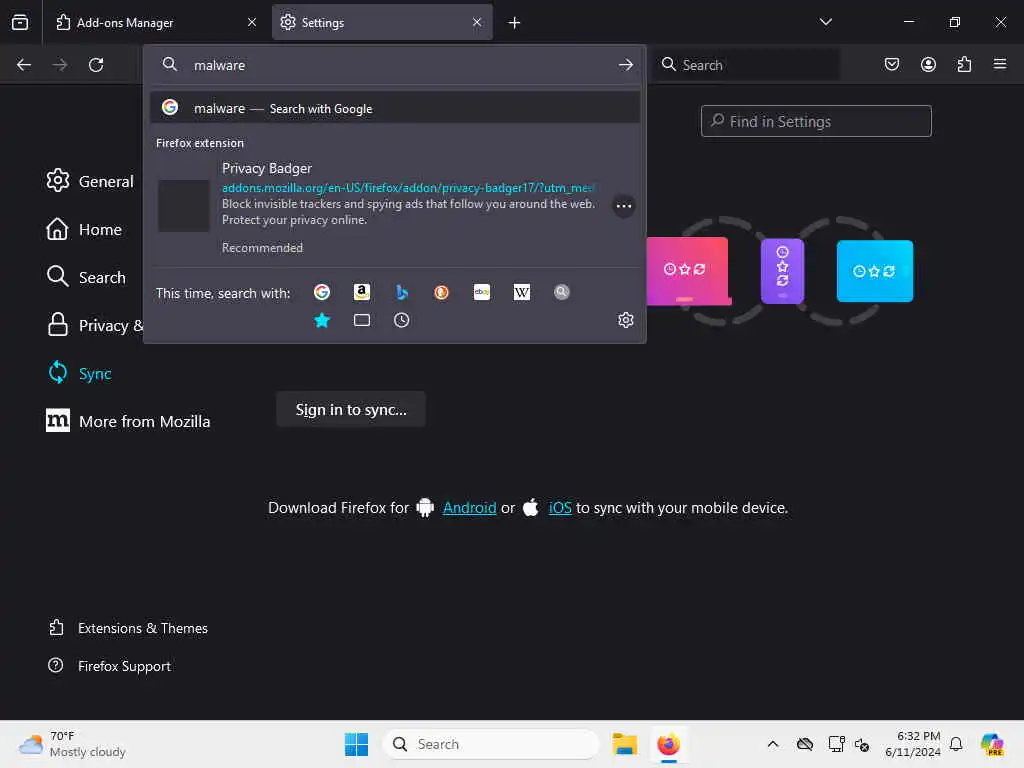
Task: Open the Windows Start menu
Action: (356, 744)
